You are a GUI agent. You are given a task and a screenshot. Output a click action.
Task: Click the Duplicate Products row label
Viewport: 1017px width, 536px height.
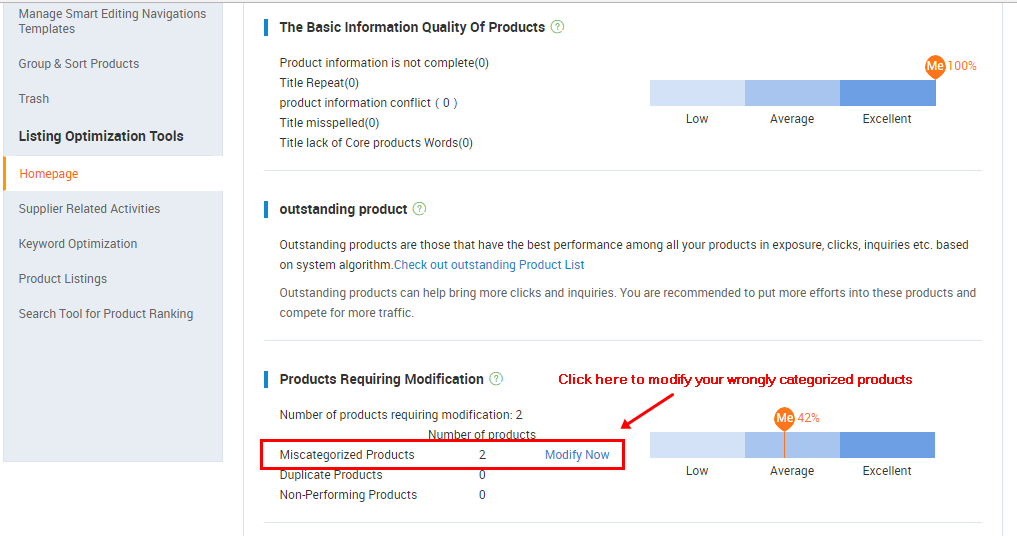331,475
